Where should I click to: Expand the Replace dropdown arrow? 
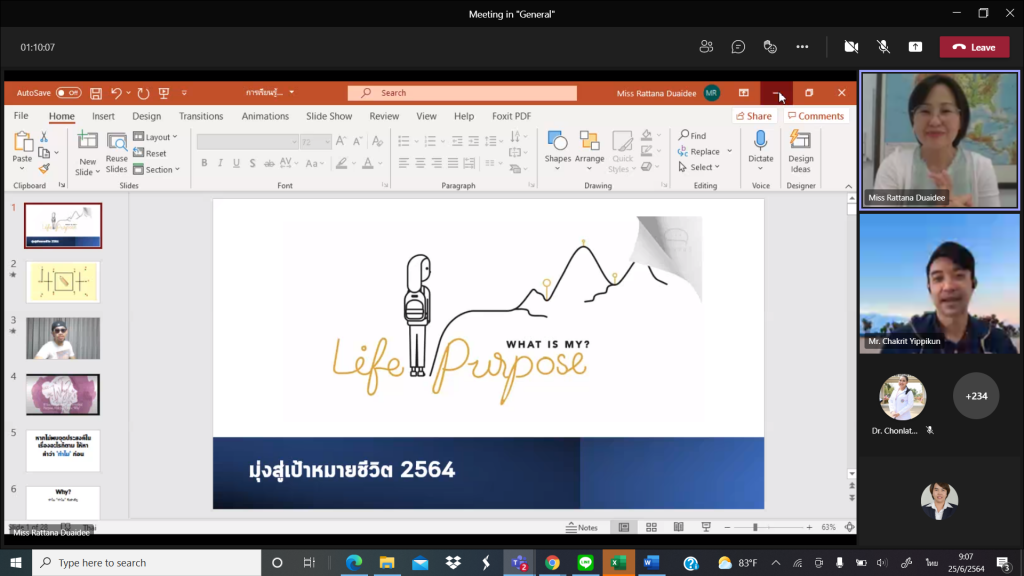[x=729, y=152]
